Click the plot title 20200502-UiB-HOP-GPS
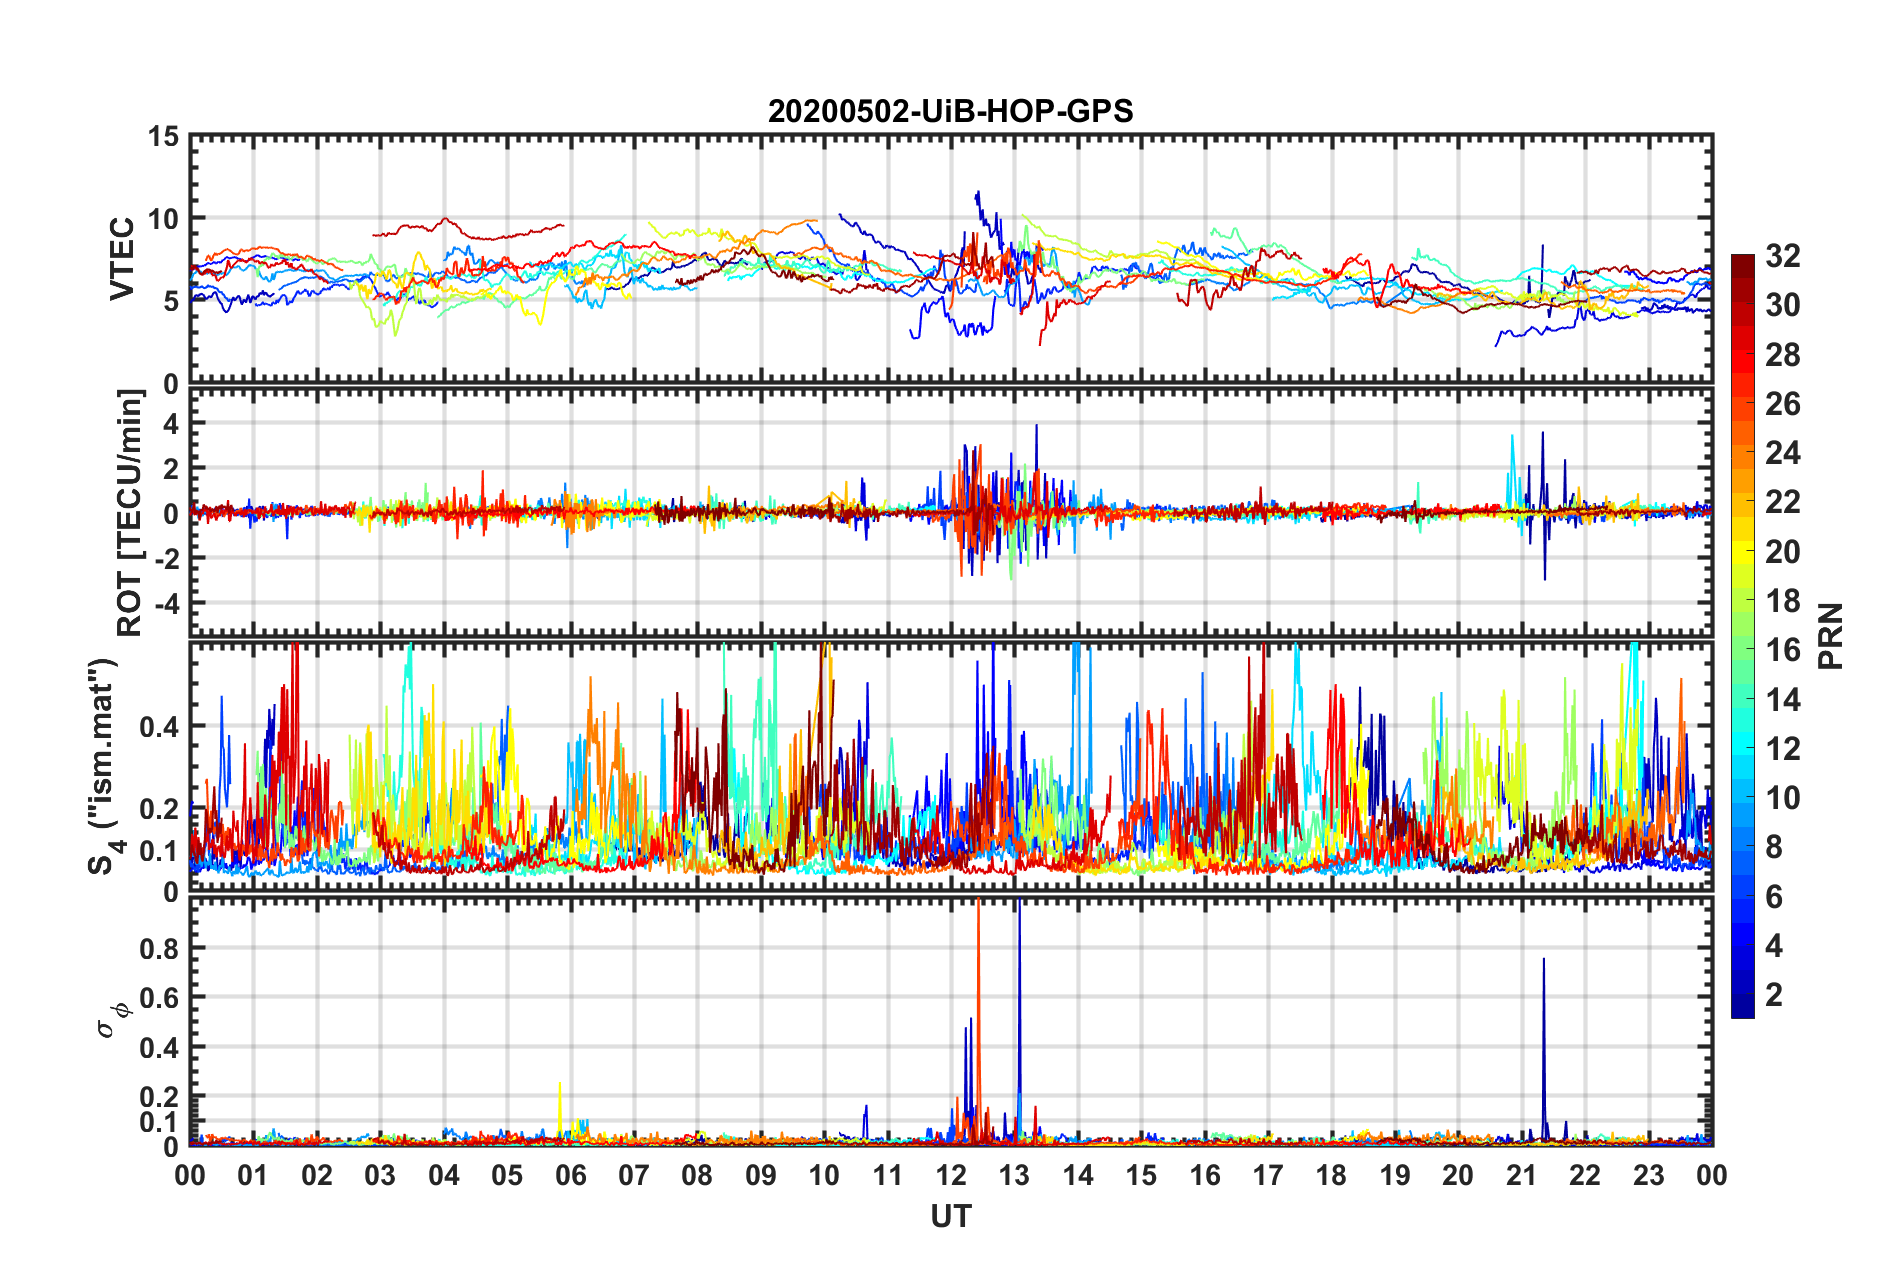 click(950, 111)
